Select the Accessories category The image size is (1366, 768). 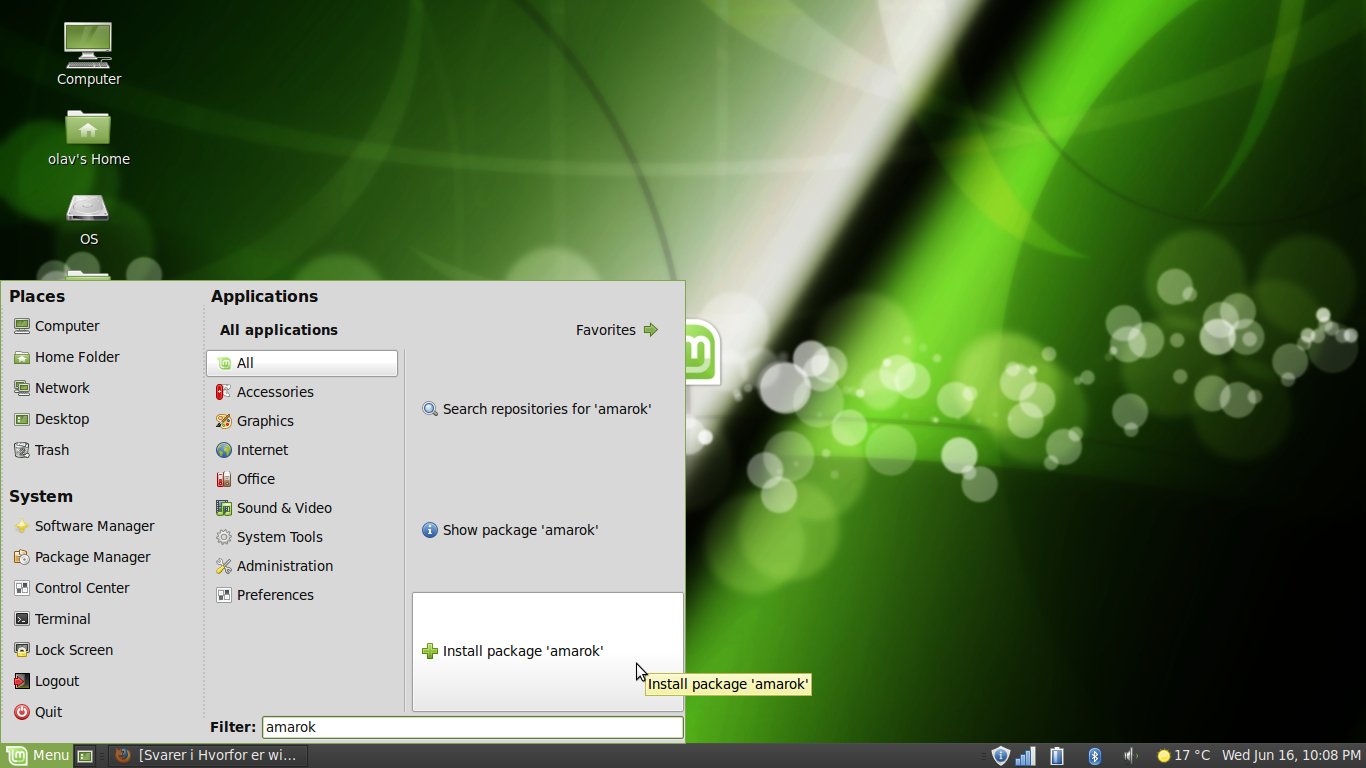coord(302,392)
